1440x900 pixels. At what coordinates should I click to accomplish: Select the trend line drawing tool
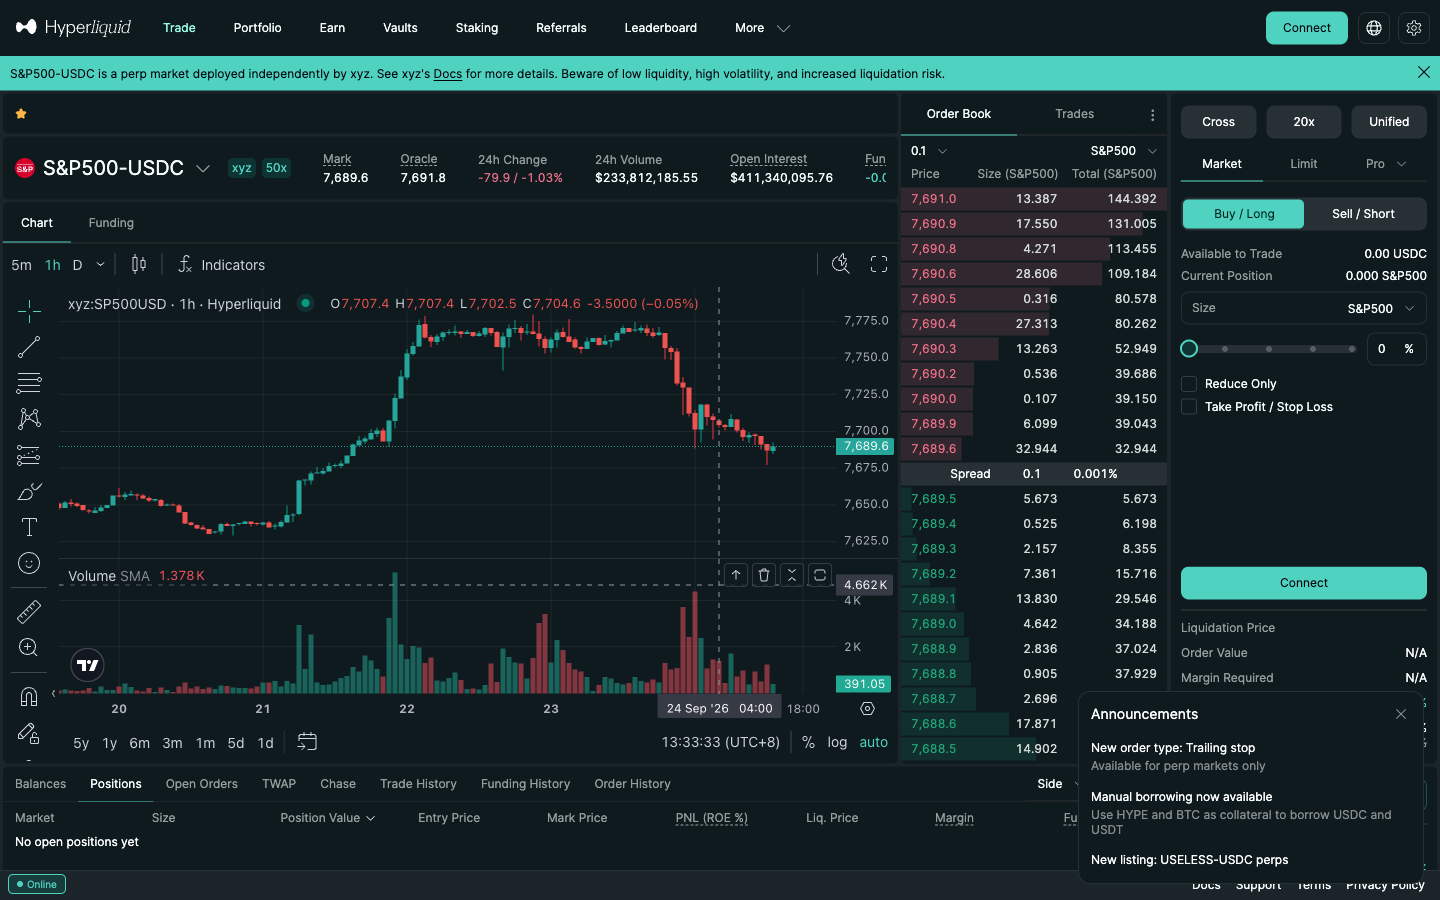coord(29,347)
